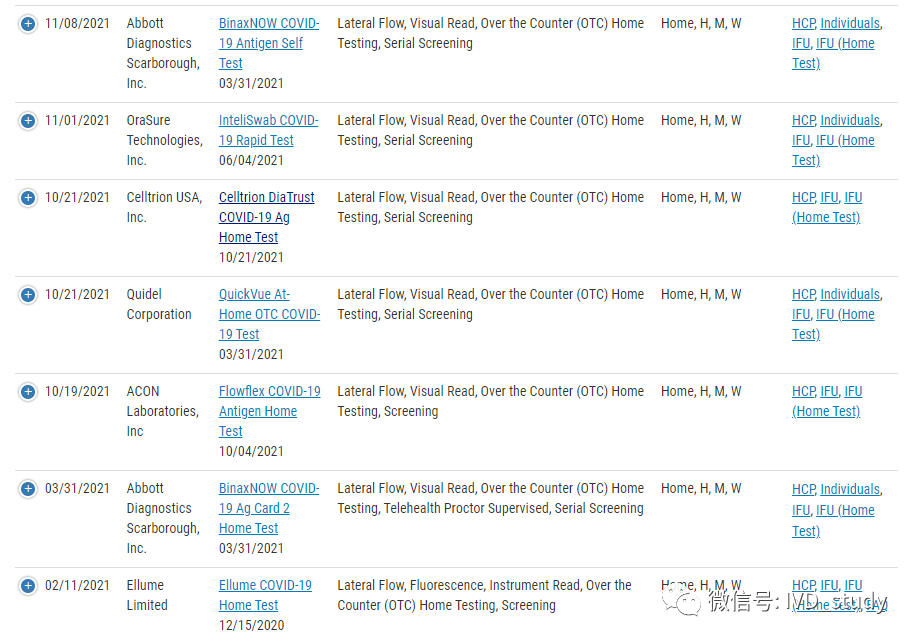Select Serial Screening attributes in Celltrion row
The image size is (916, 643).
pyautogui.click(x=491, y=207)
